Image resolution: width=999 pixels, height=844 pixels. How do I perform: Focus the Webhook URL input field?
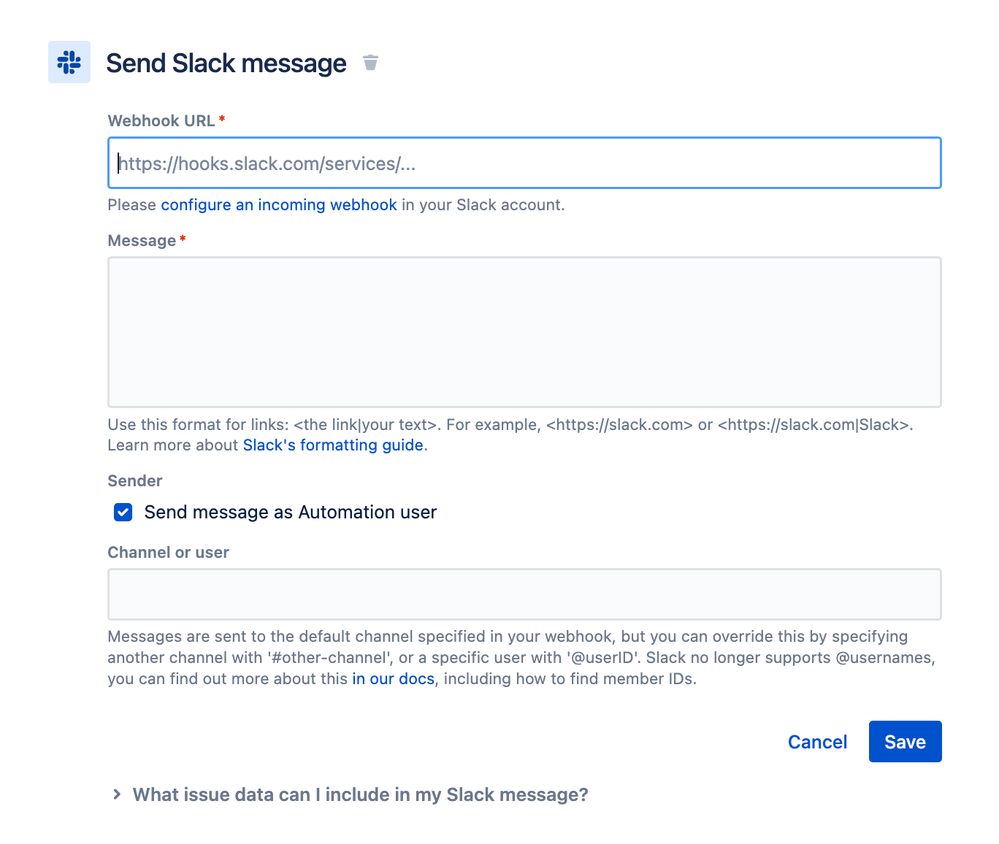[524, 163]
